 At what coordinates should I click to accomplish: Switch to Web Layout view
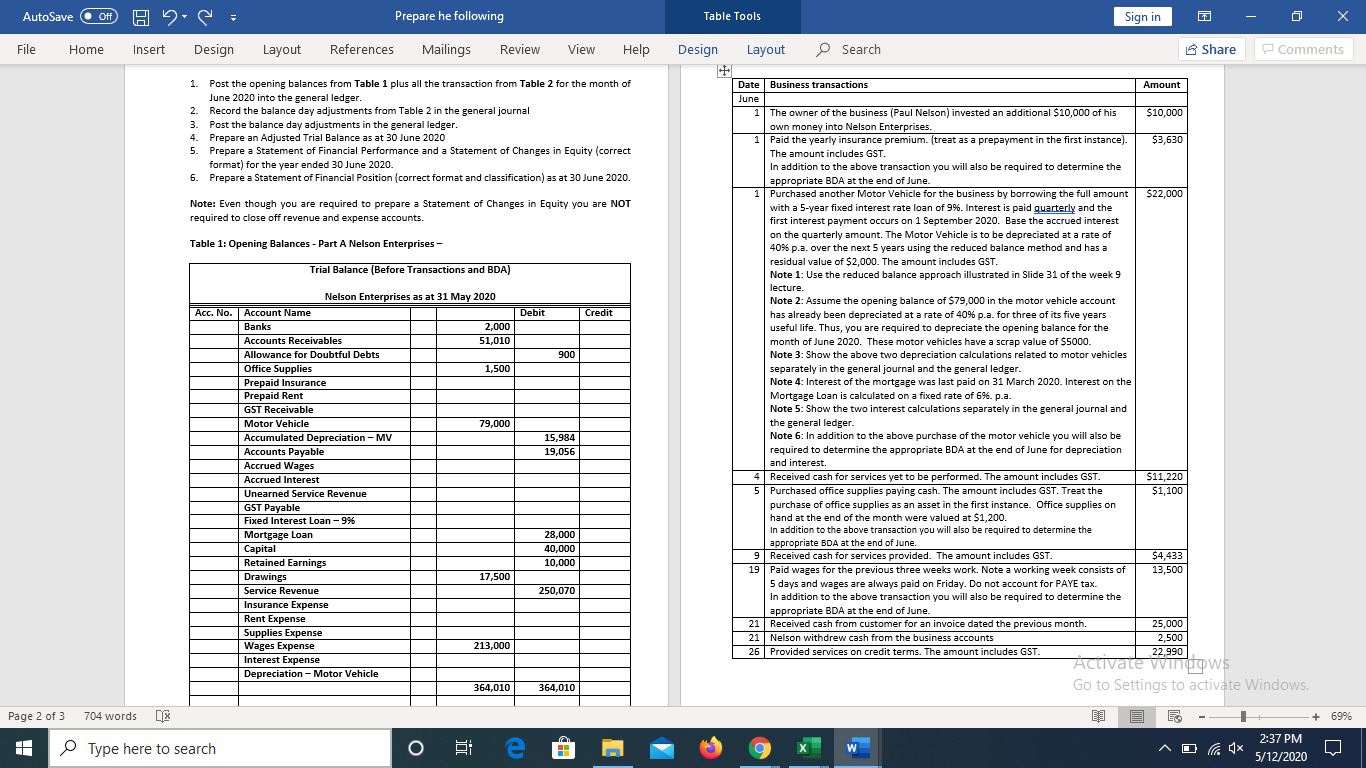1175,716
